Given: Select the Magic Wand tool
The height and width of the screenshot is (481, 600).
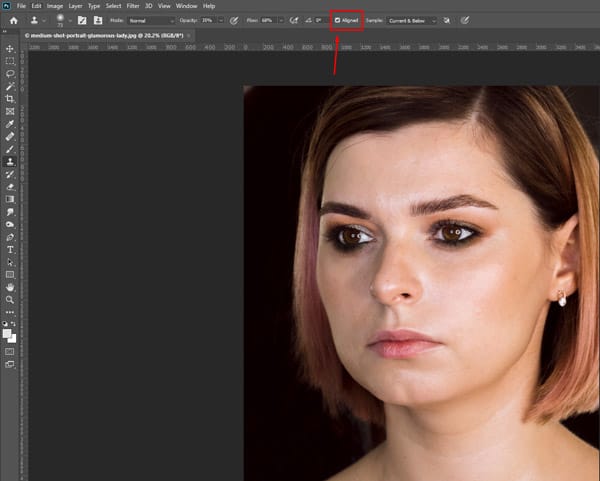Looking at the screenshot, I should pos(10,86).
